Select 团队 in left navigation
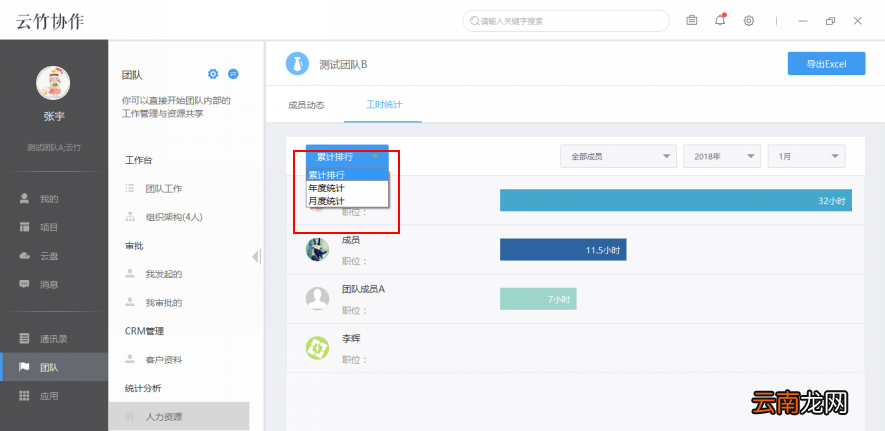The height and width of the screenshot is (431, 885). coord(54,367)
